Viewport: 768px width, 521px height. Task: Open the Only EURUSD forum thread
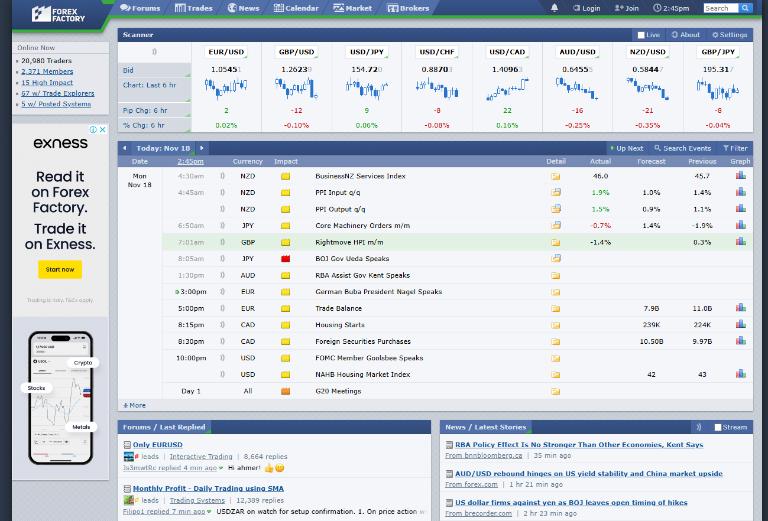157,445
